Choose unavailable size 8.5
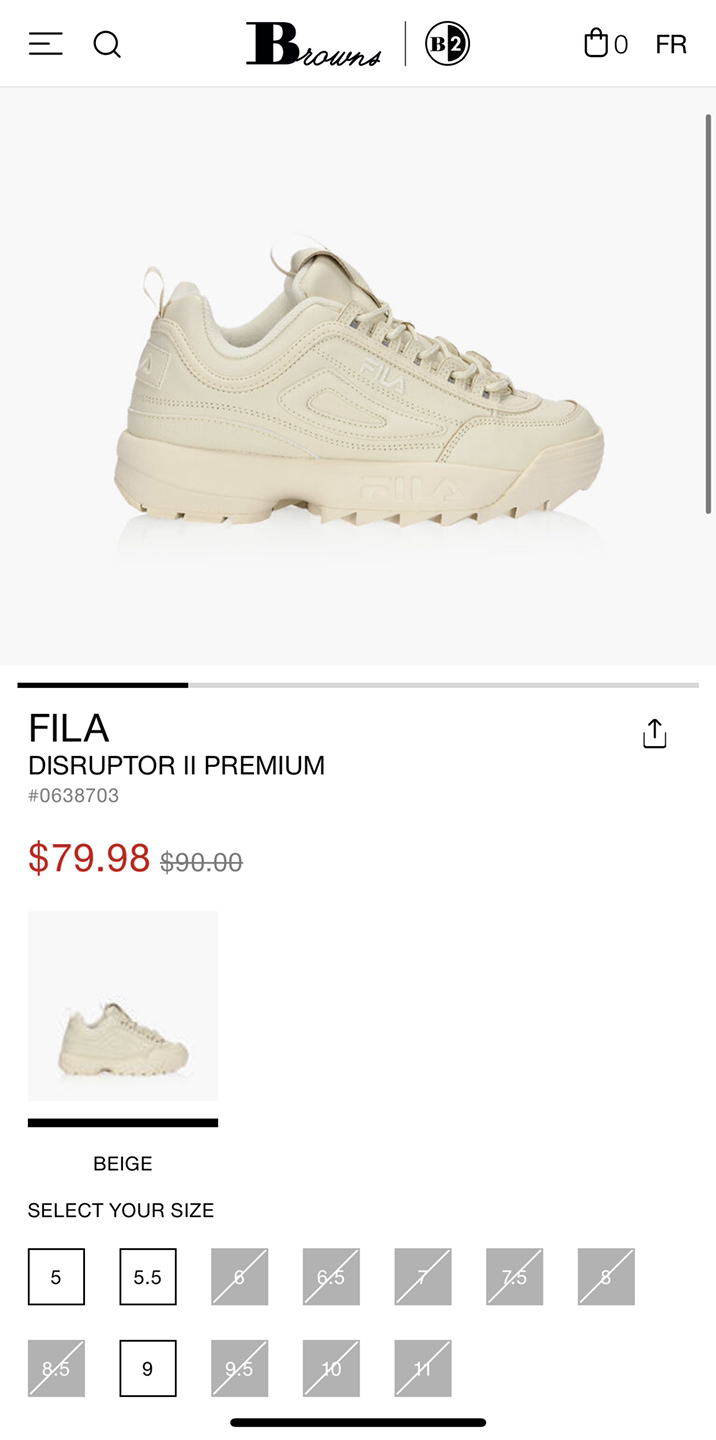 (x=56, y=1368)
